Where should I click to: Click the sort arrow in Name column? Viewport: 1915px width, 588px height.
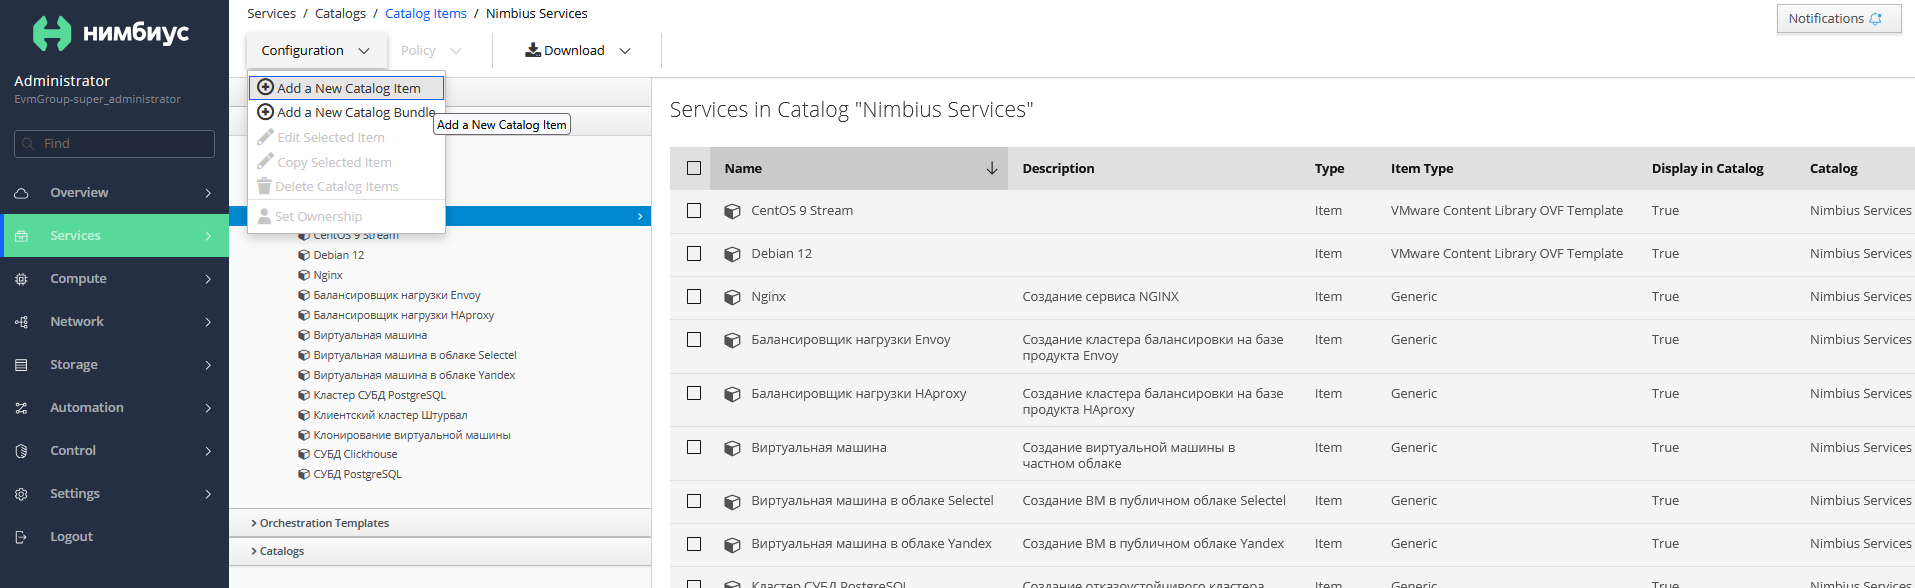click(x=992, y=168)
